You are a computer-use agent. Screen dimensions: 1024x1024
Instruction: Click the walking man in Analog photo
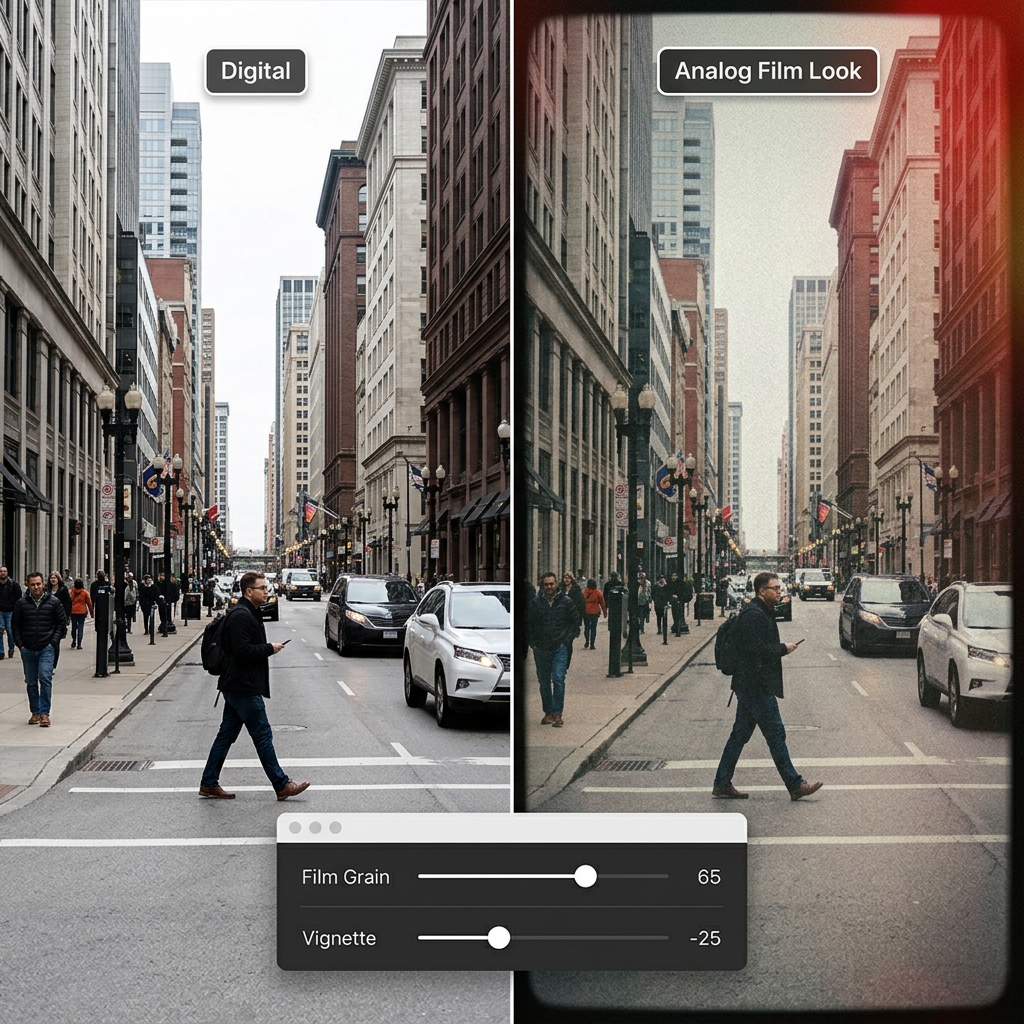click(760, 680)
